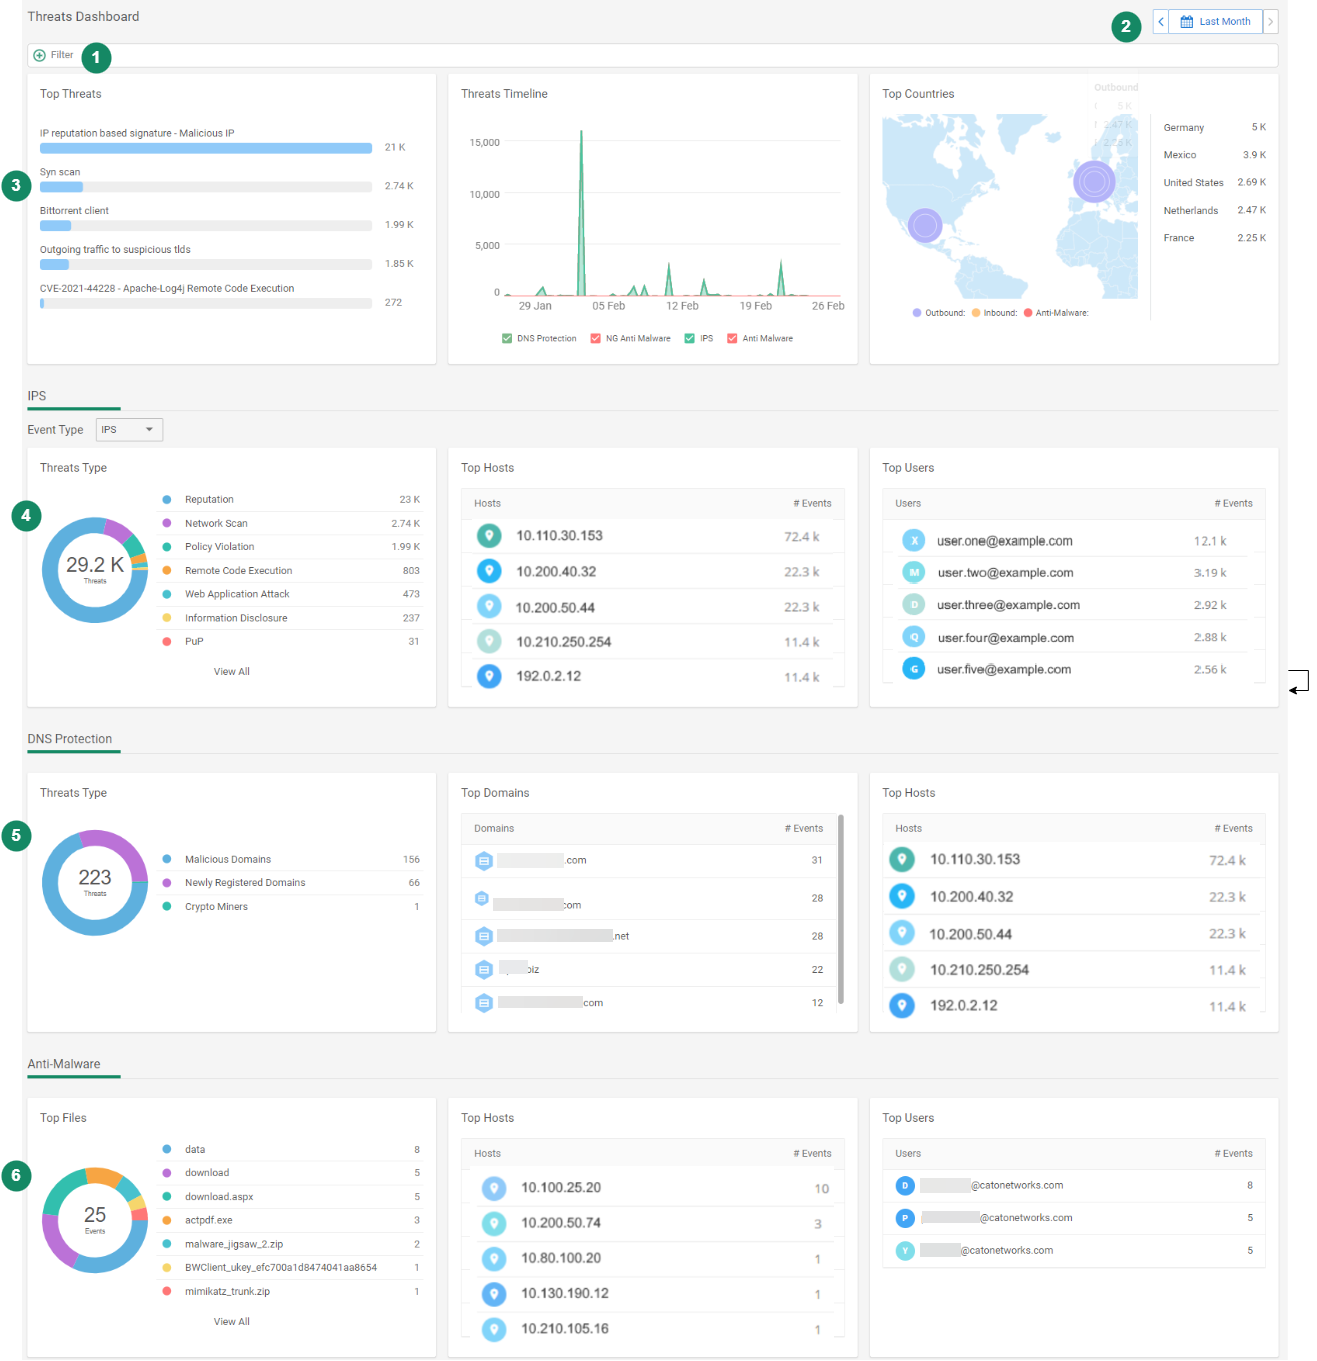Image resolution: width=1317 pixels, height=1361 pixels.
Task: Click View All under IPS Threats Type
Action: (232, 672)
